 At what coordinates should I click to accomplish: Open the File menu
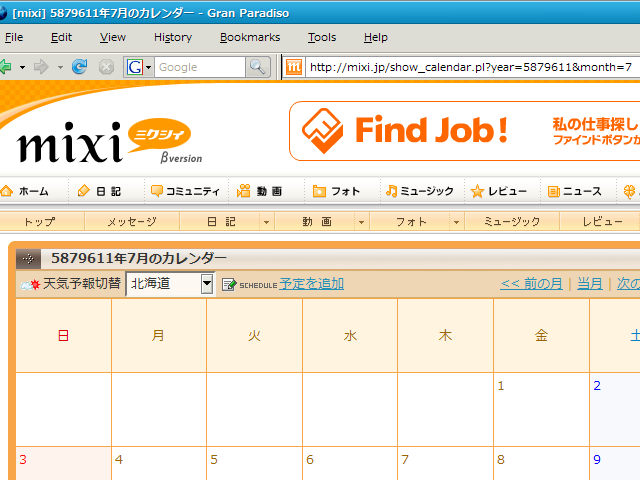(14, 38)
